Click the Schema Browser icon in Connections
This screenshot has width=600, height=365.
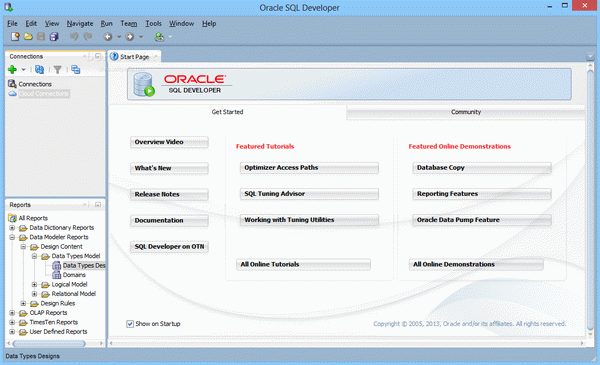(75, 69)
